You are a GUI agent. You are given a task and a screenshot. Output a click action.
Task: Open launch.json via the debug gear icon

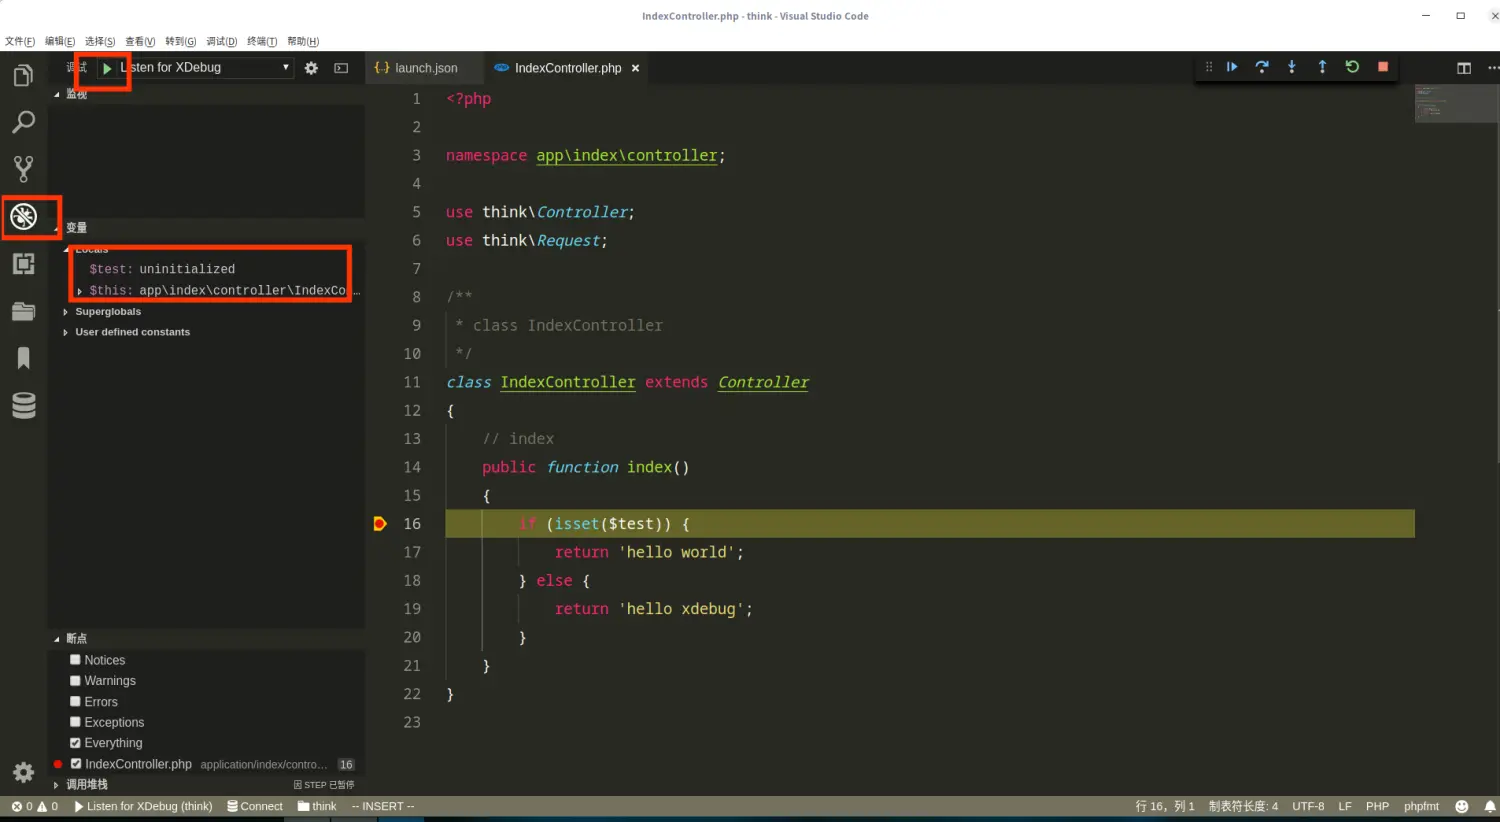pyautogui.click(x=311, y=68)
